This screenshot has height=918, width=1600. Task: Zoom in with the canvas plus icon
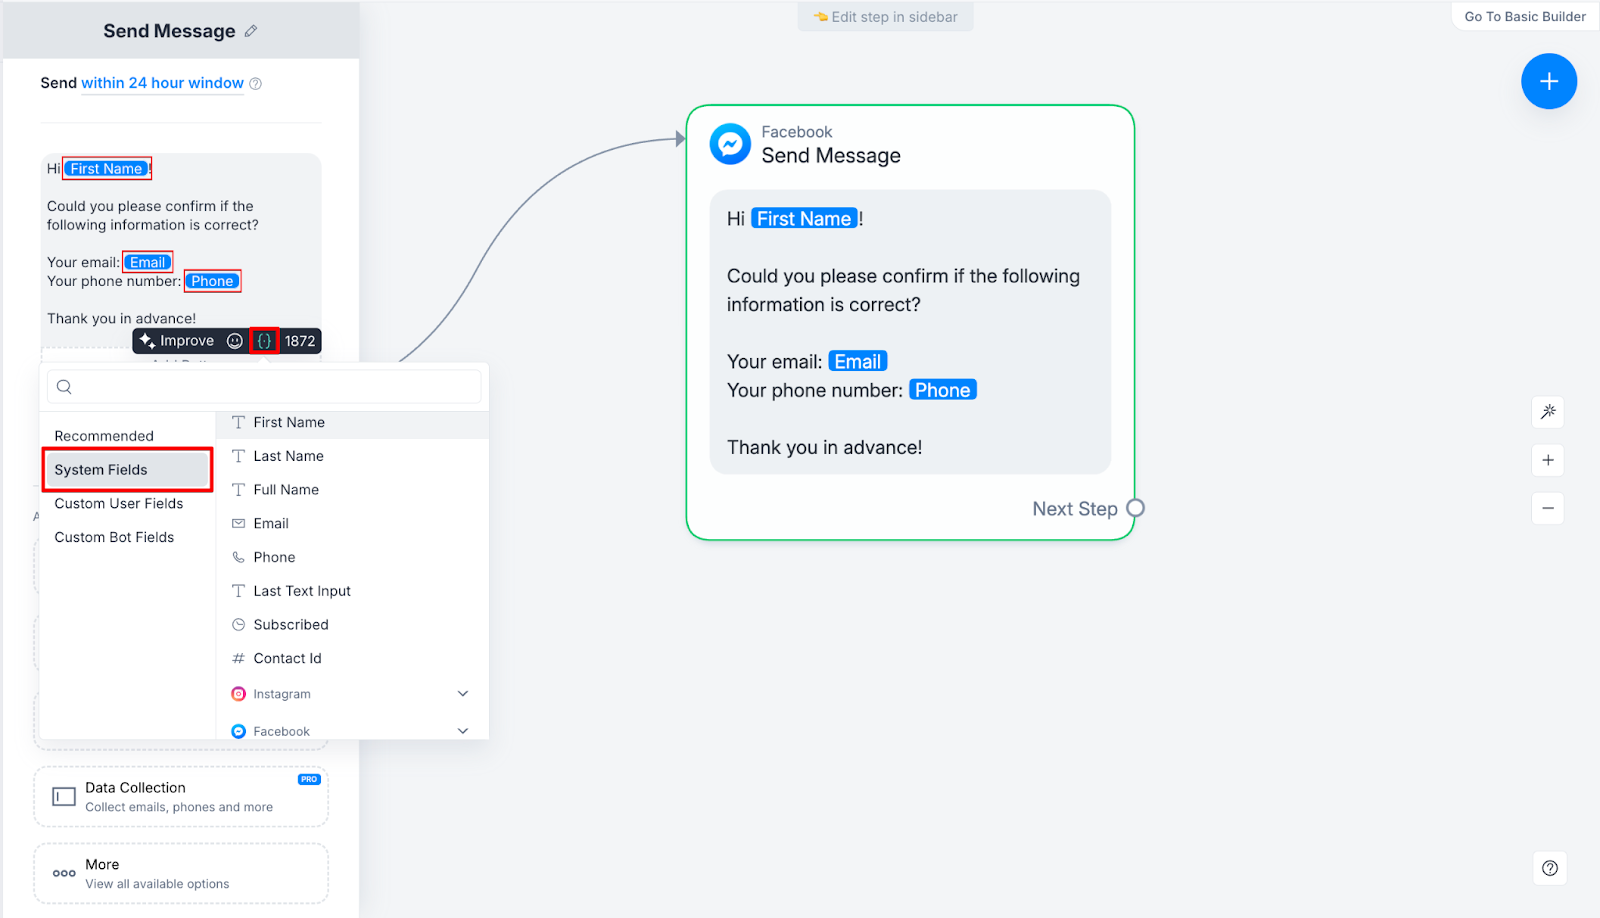tap(1548, 460)
